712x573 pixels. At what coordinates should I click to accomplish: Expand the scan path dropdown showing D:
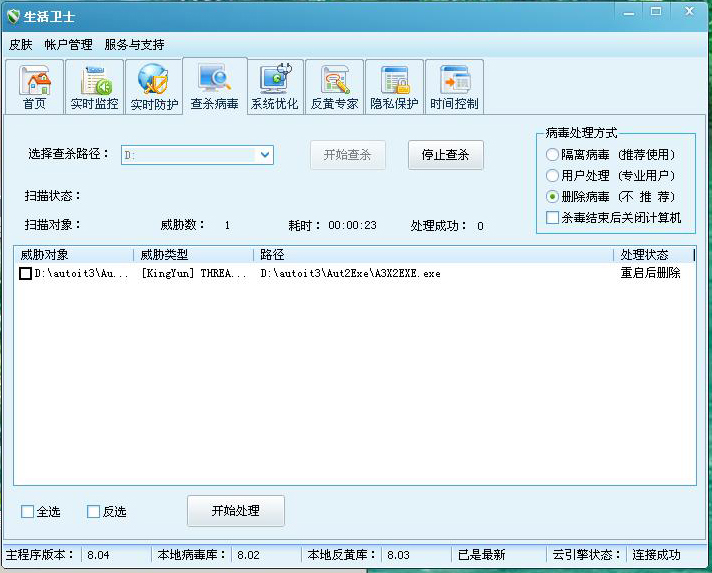[x=265, y=155]
